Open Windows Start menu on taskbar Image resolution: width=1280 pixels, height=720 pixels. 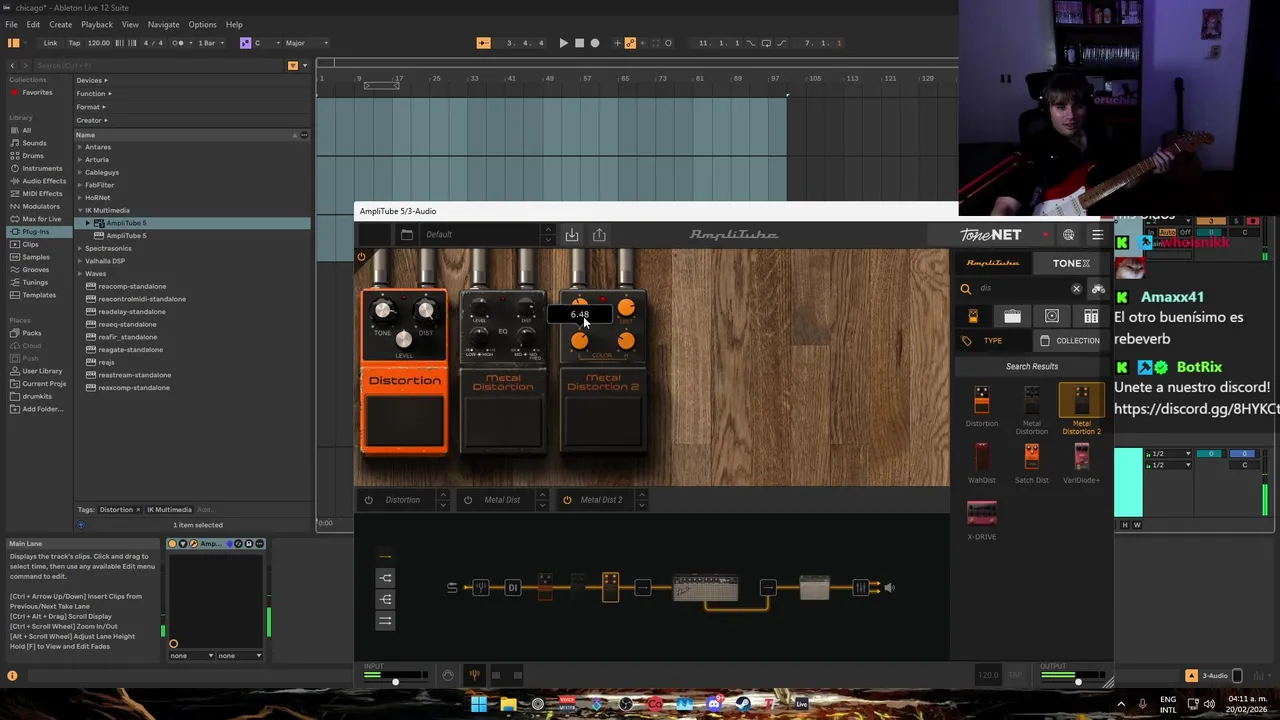[479, 704]
